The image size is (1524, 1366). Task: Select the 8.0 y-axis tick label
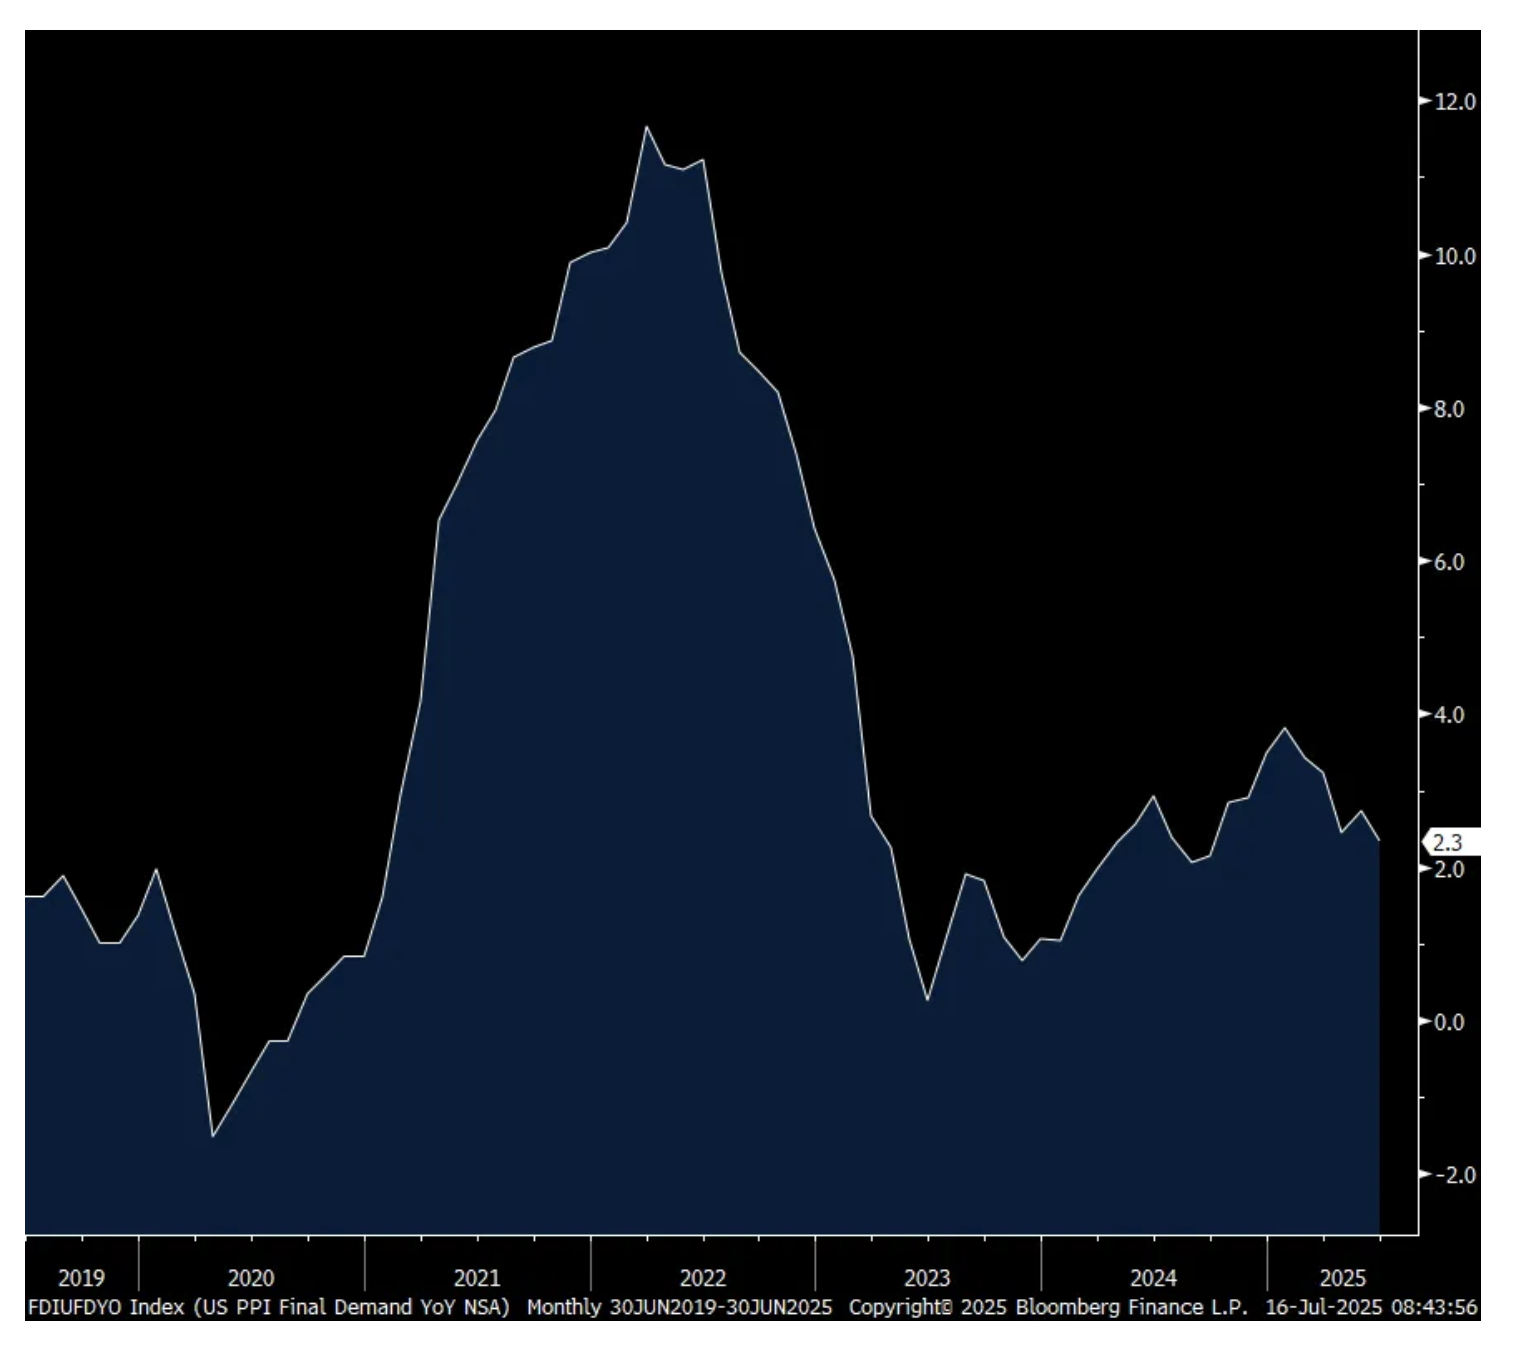pos(1454,409)
